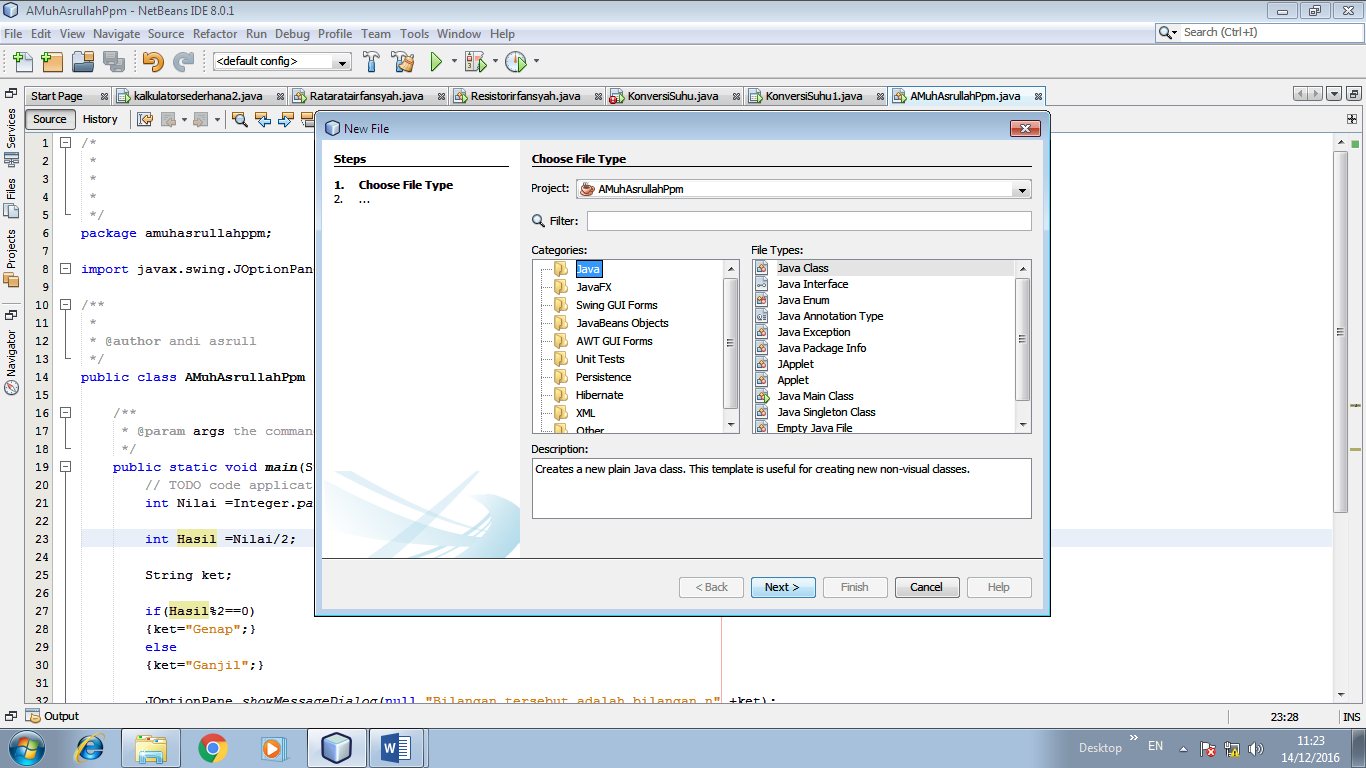Click the Filter input field
Image resolution: width=1366 pixels, height=768 pixels.
click(x=809, y=221)
